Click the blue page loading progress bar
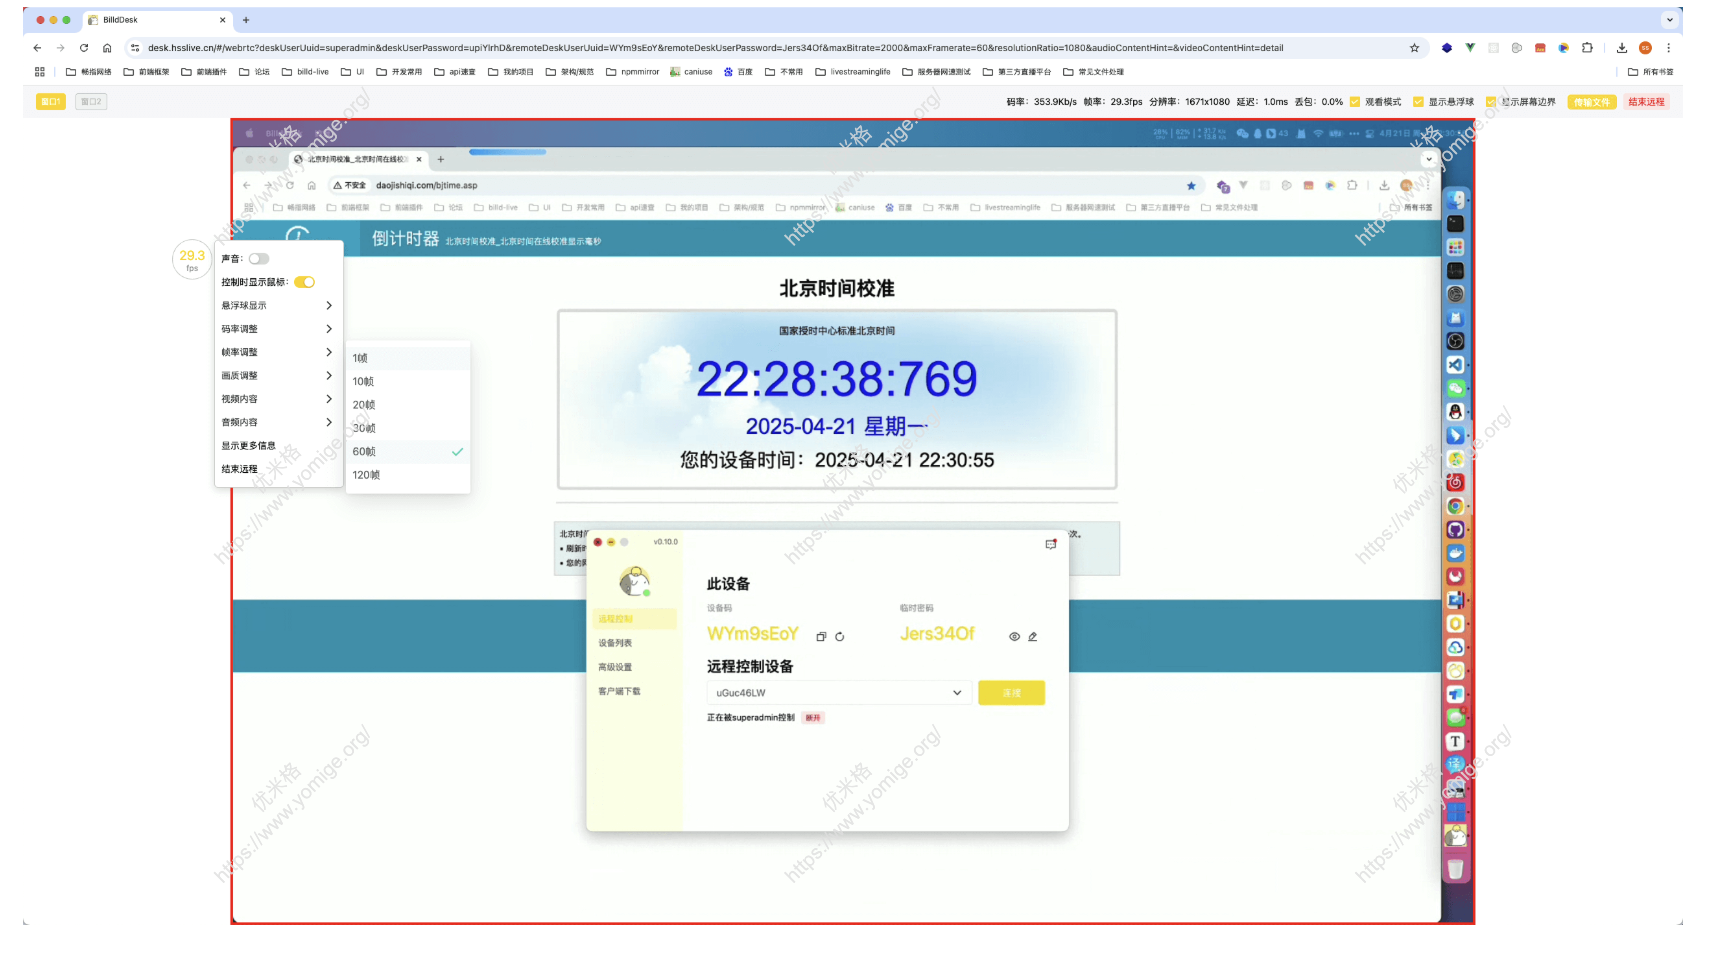Image resolution: width=1712 pixels, height=956 pixels. click(x=507, y=152)
